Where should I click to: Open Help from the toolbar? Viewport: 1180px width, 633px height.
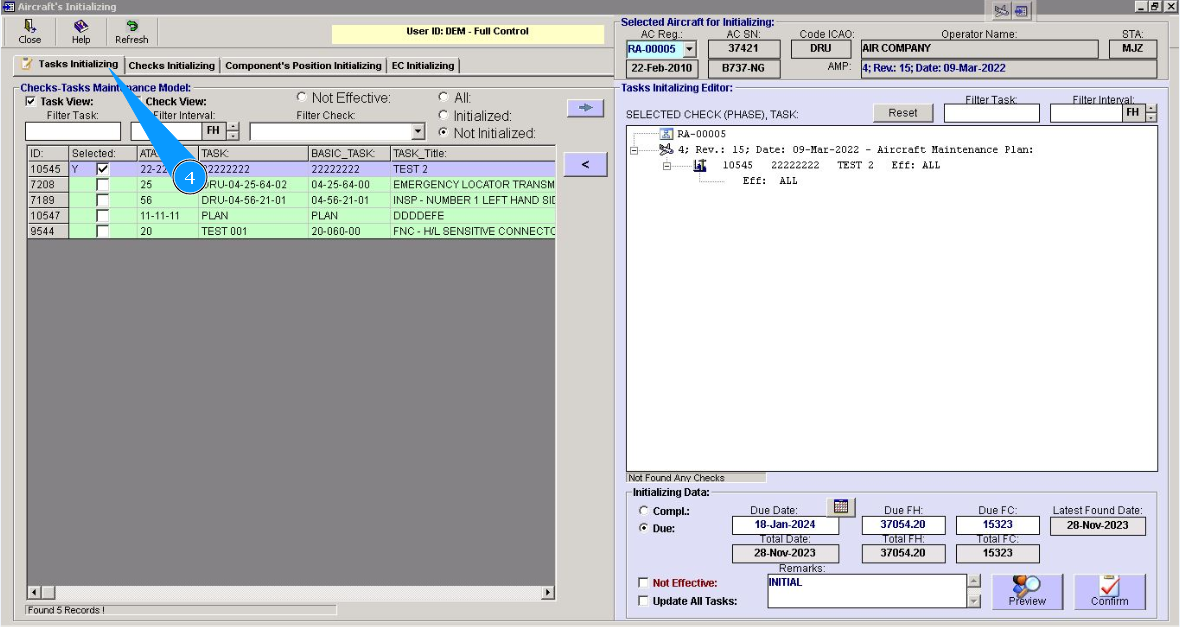[x=81, y=32]
